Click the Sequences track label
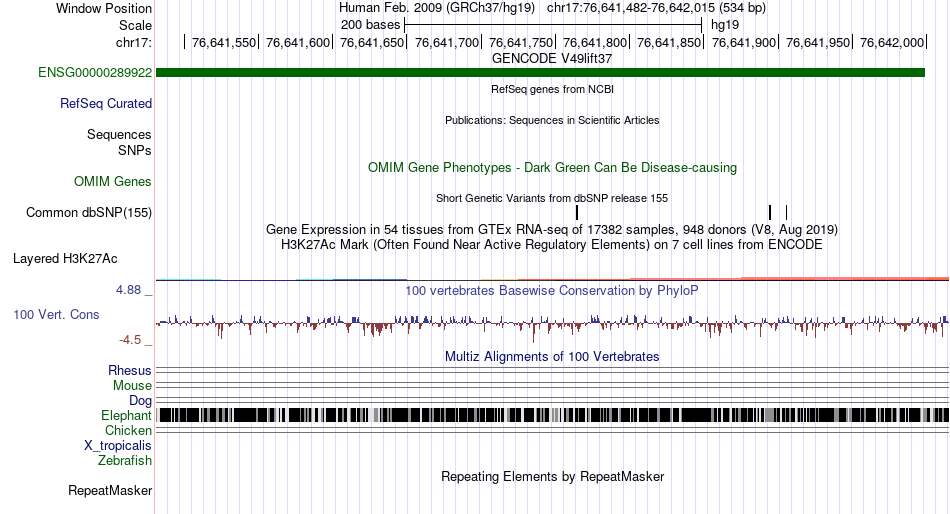950x514 pixels. 119,135
